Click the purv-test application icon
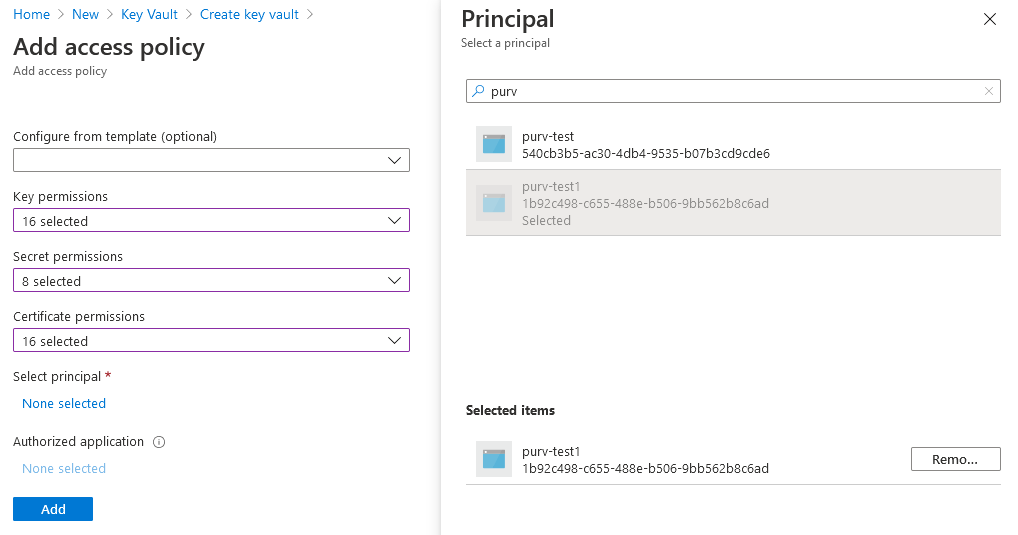The height and width of the screenshot is (535, 1018). click(x=494, y=145)
